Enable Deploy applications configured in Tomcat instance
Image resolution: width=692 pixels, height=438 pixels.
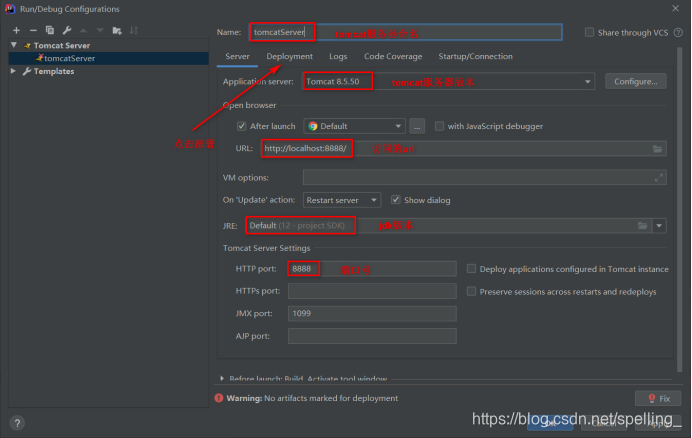pos(471,268)
